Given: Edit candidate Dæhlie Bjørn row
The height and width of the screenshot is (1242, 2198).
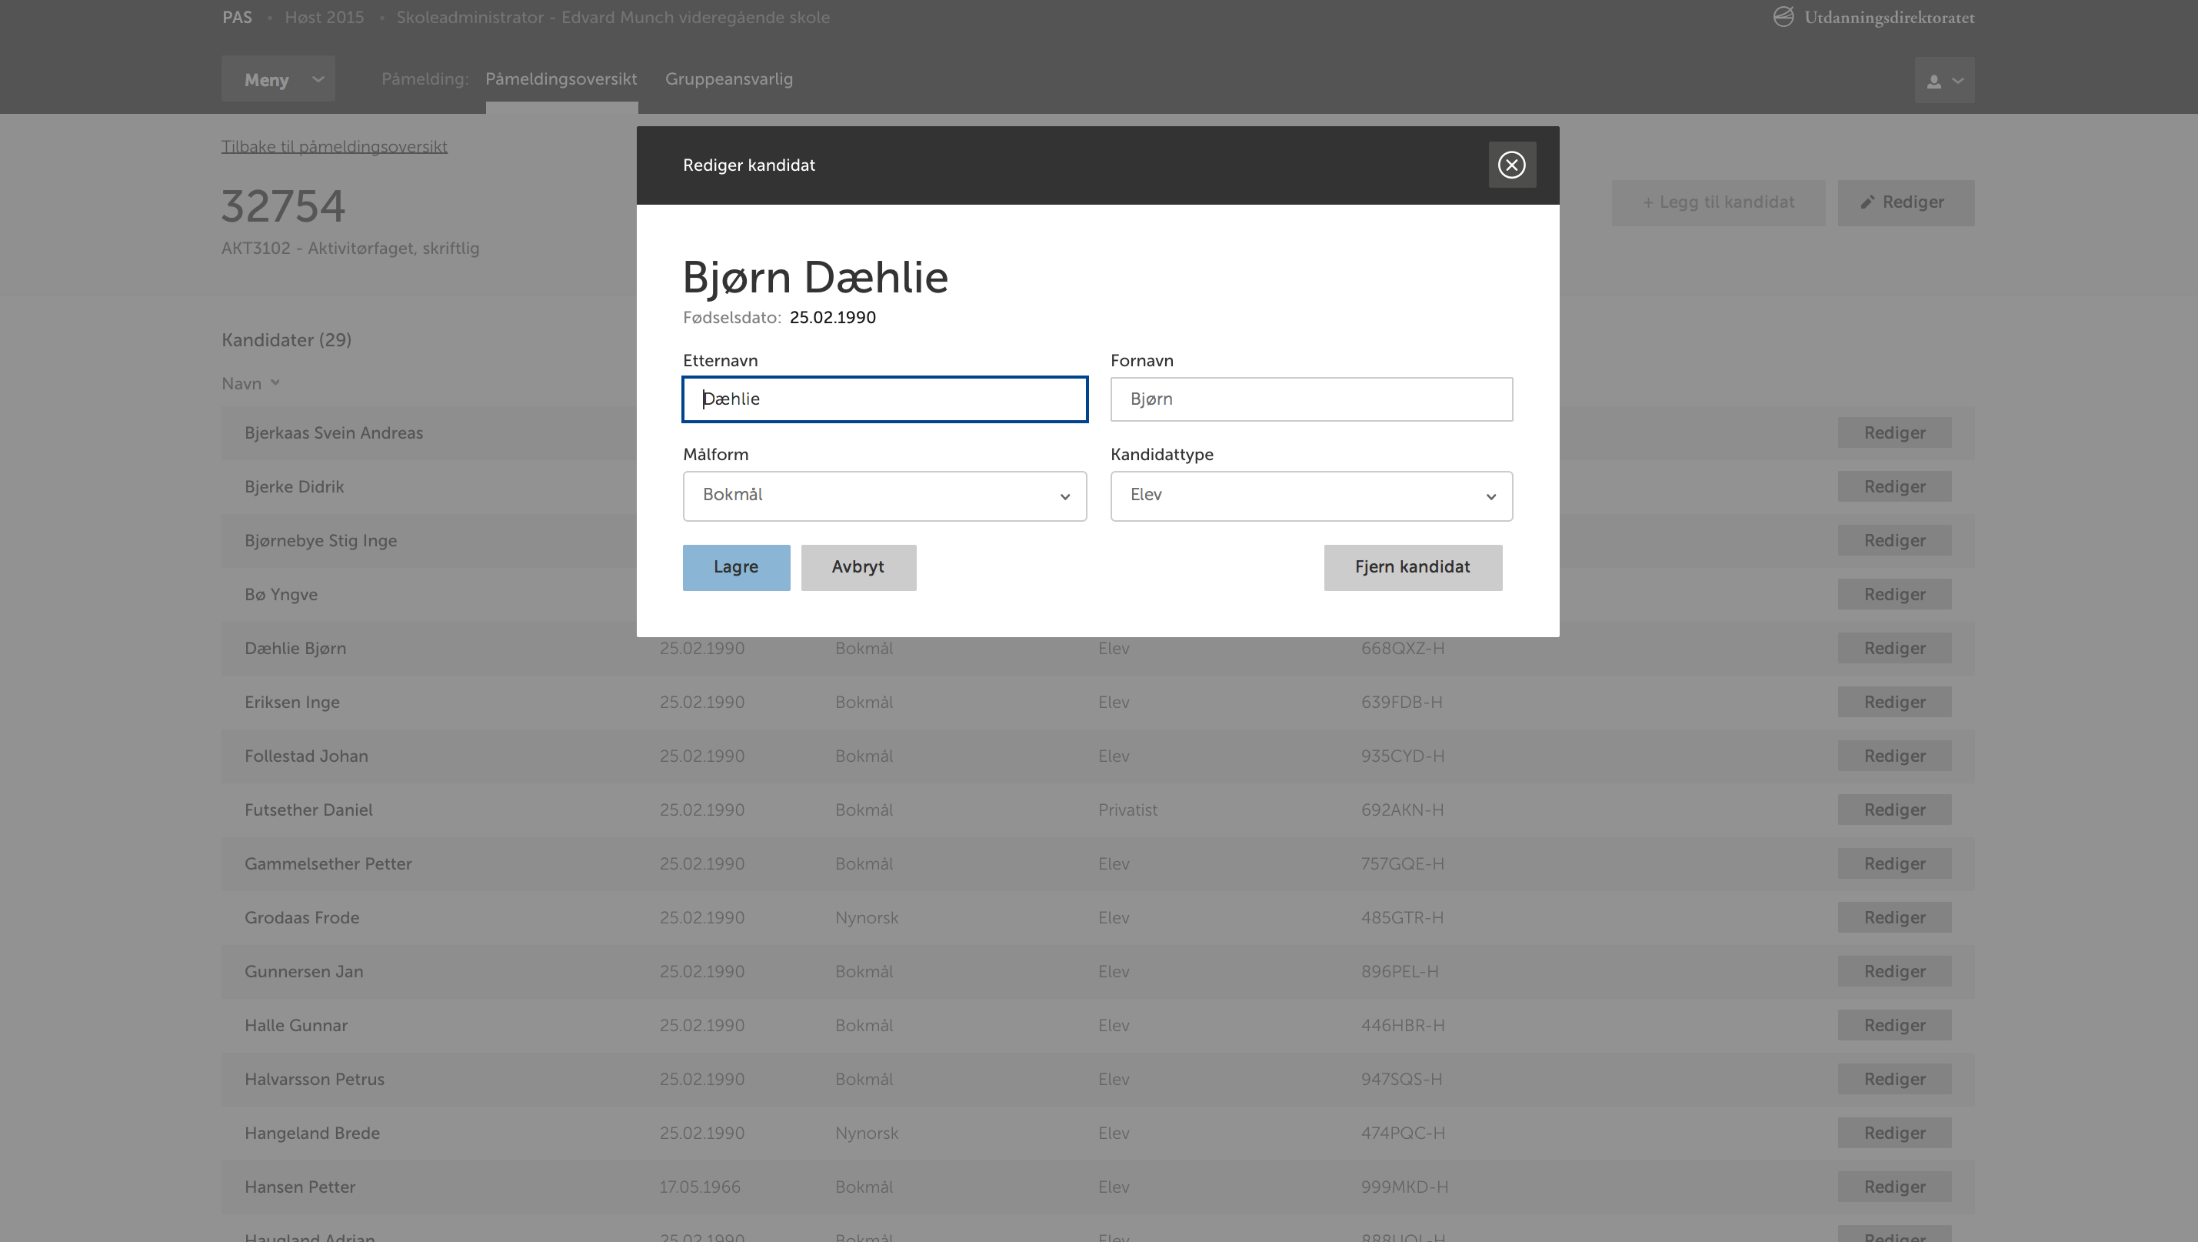Looking at the screenshot, I should pyautogui.click(x=1894, y=648).
